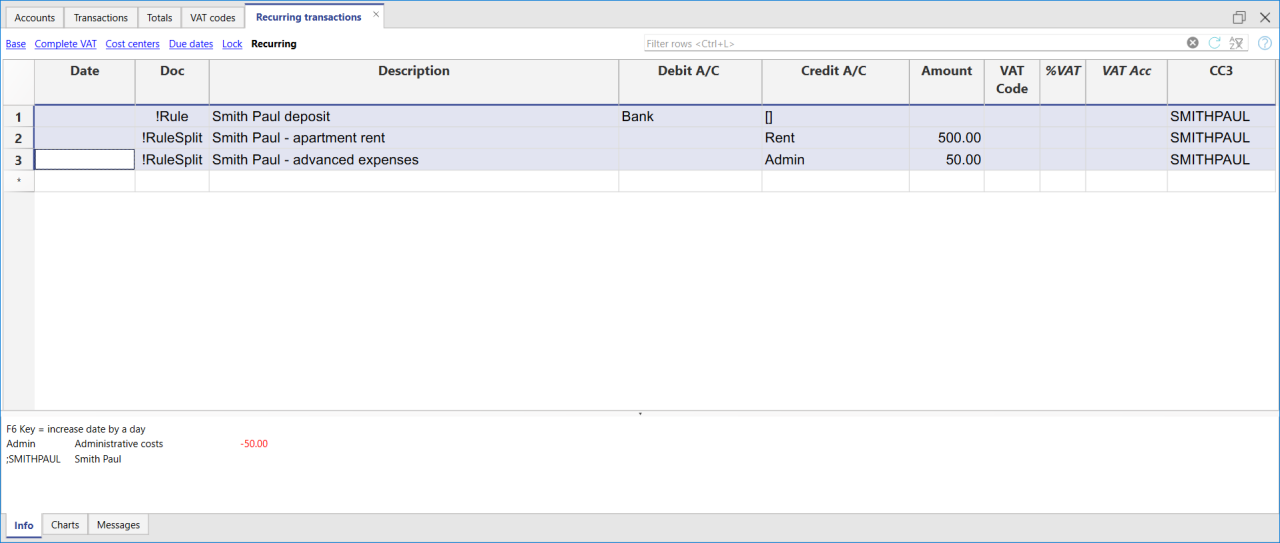Open the help question mark icon
The image size is (1280, 543).
coord(1264,43)
